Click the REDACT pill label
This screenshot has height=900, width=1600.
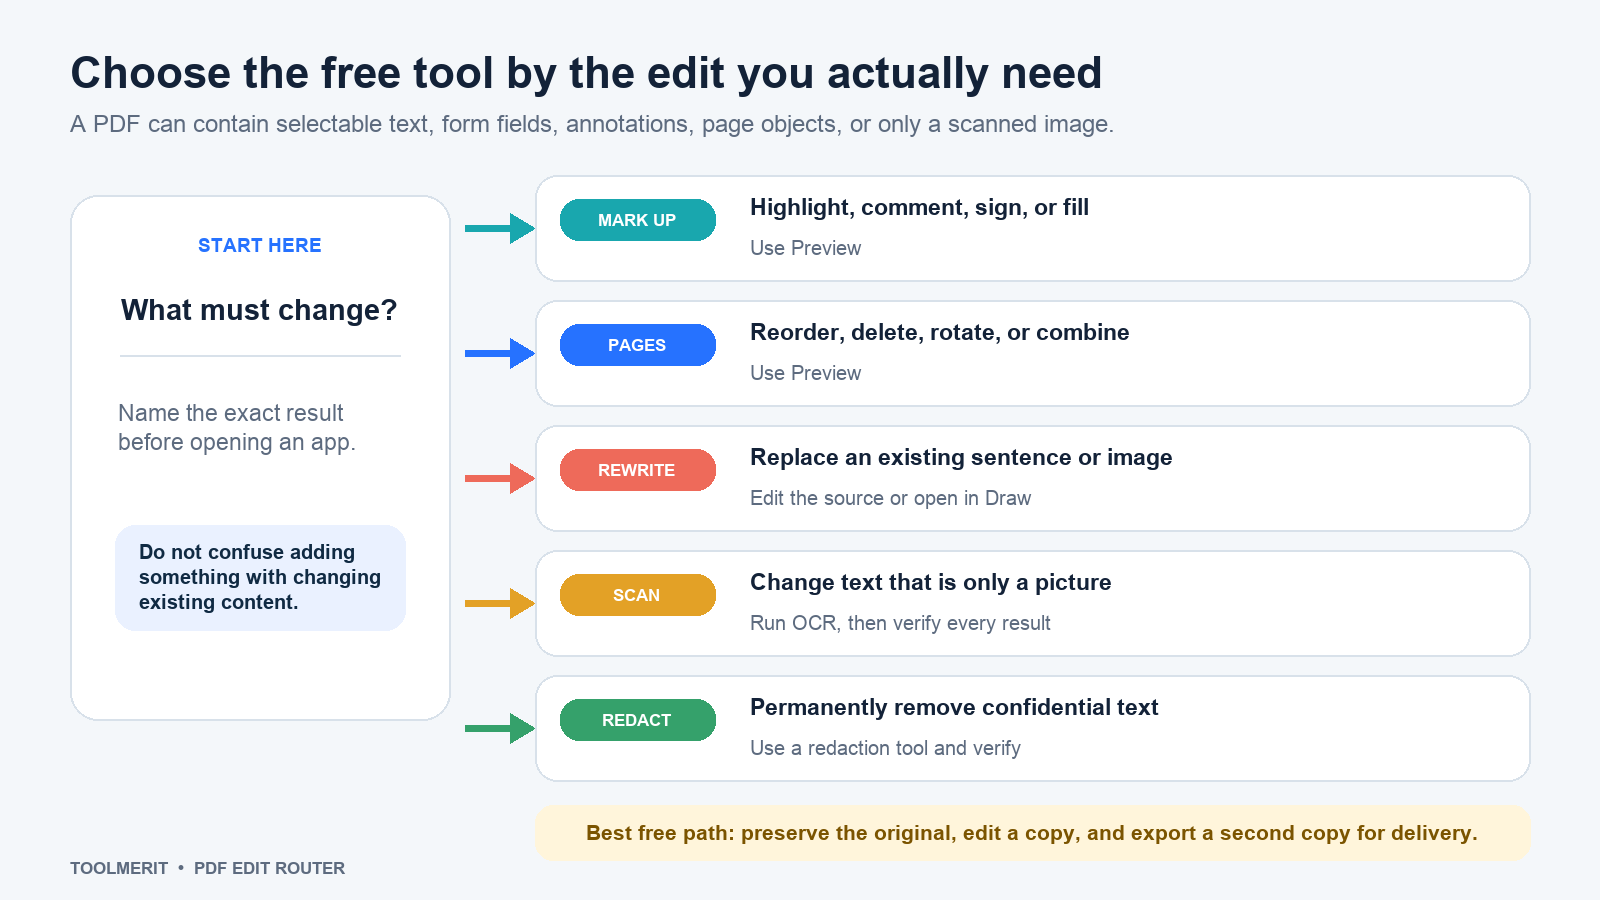637,720
